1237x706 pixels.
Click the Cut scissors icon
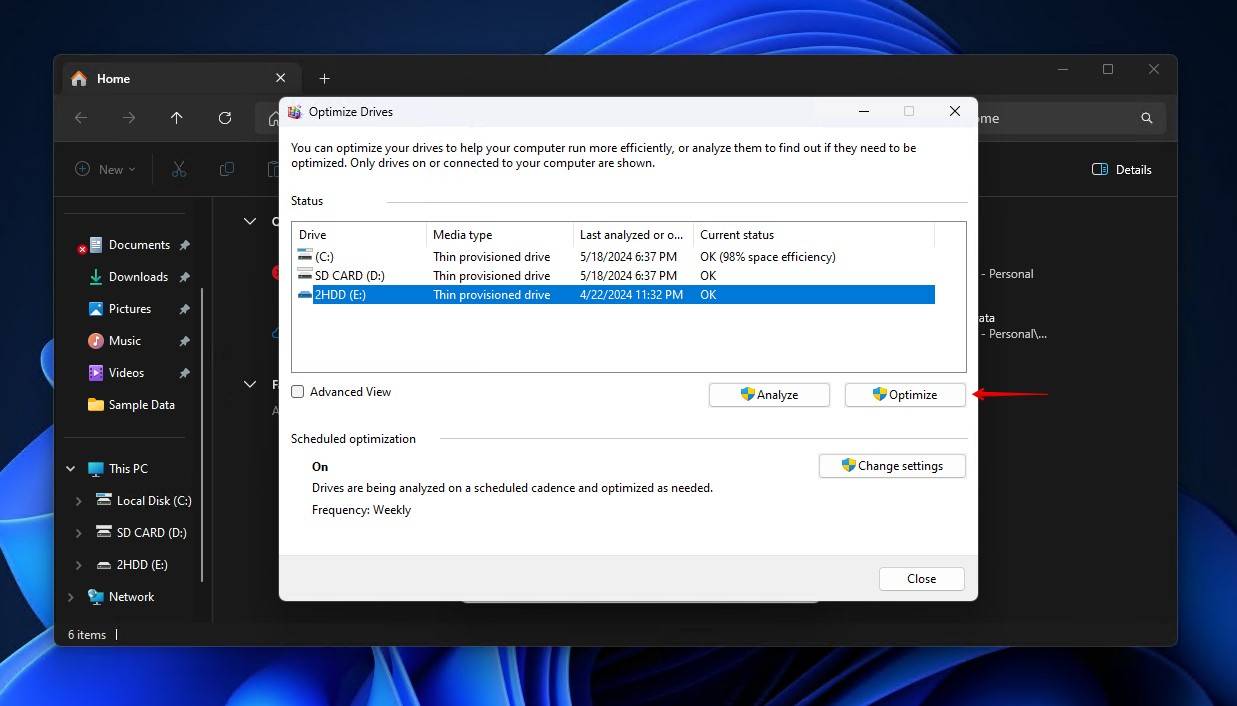click(179, 170)
